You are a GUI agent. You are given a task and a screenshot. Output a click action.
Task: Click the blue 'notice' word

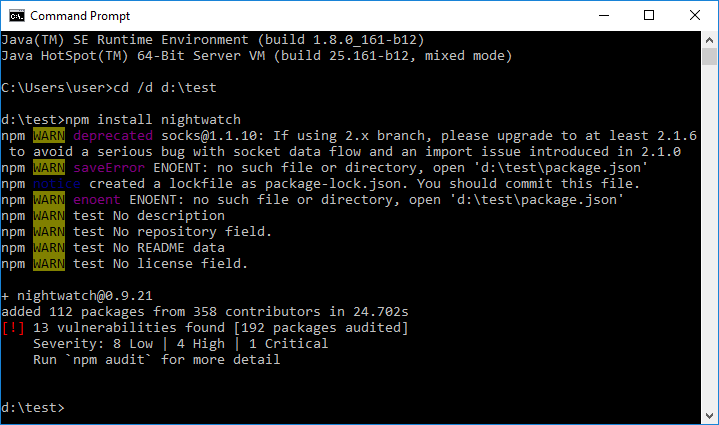coord(57,184)
